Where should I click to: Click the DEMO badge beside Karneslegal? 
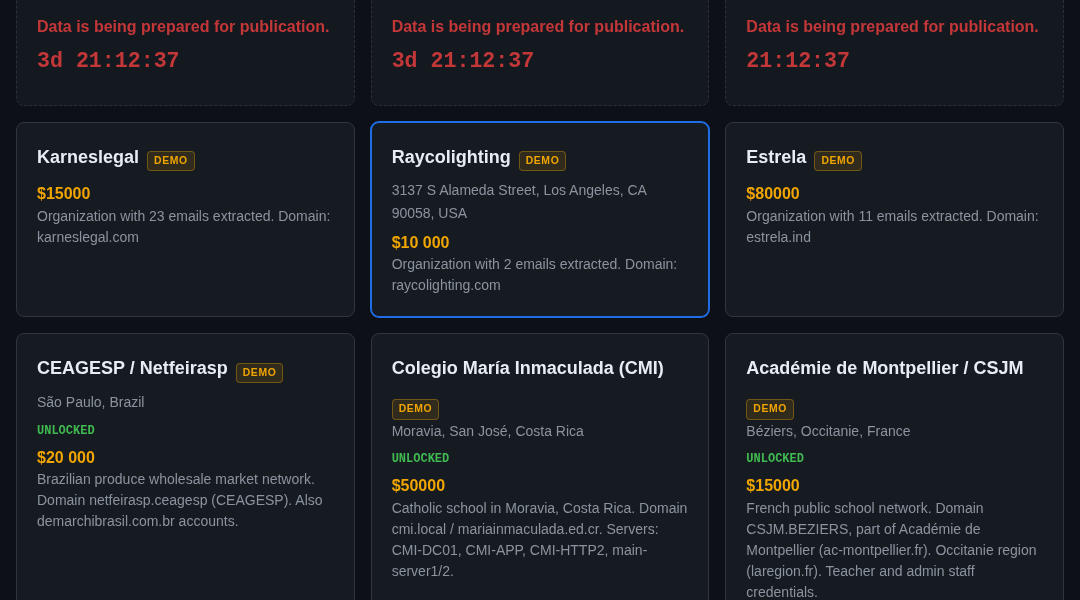tap(171, 161)
